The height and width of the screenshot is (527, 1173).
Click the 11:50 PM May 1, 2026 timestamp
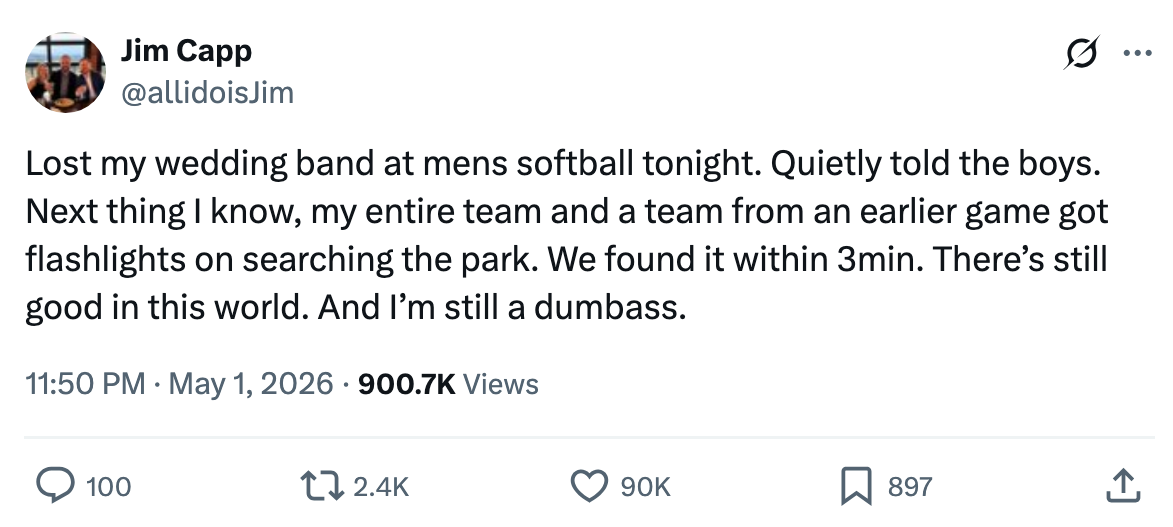pos(179,383)
